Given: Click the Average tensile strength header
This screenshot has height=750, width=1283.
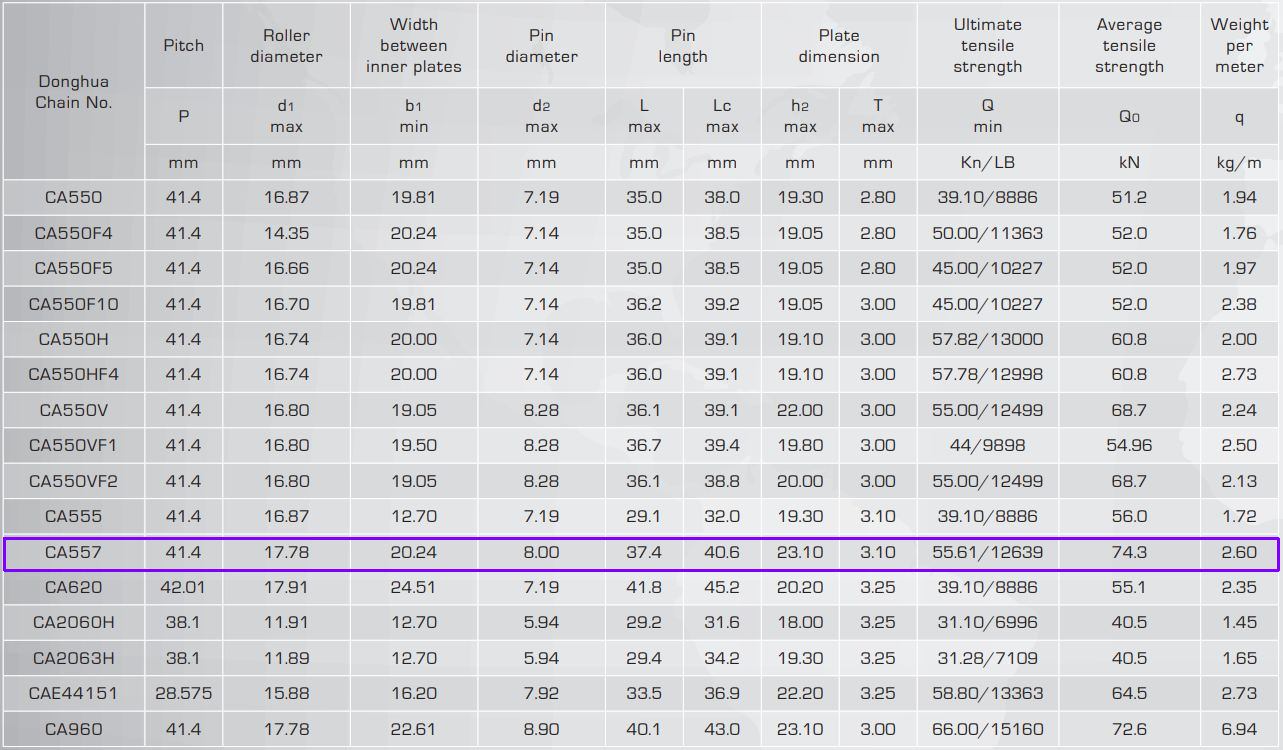Looking at the screenshot, I should [x=1129, y=46].
